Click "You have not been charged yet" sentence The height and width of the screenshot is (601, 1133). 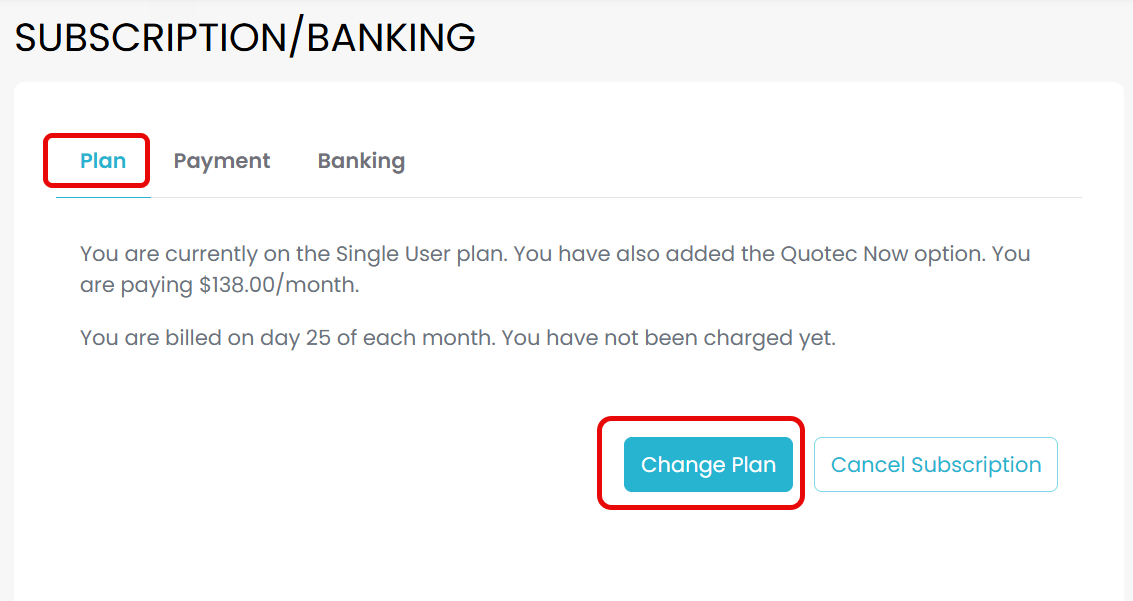click(668, 338)
